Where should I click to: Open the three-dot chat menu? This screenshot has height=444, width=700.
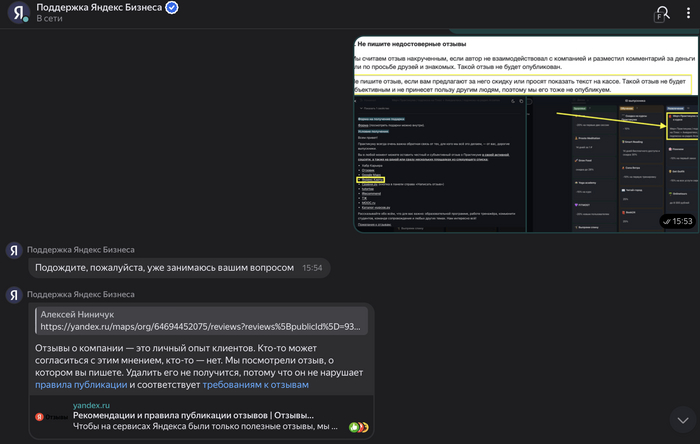(x=688, y=13)
